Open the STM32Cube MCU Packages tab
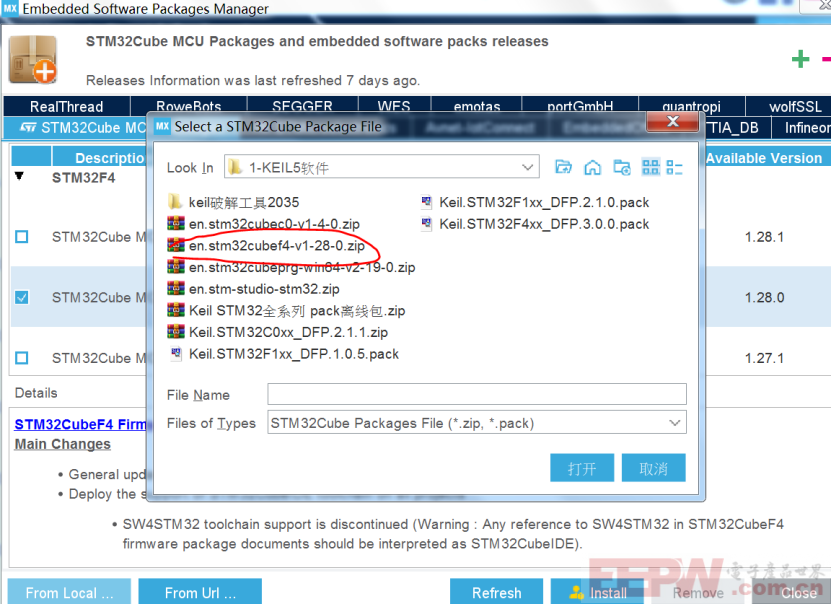The height and width of the screenshot is (604, 831). click(x=75, y=128)
